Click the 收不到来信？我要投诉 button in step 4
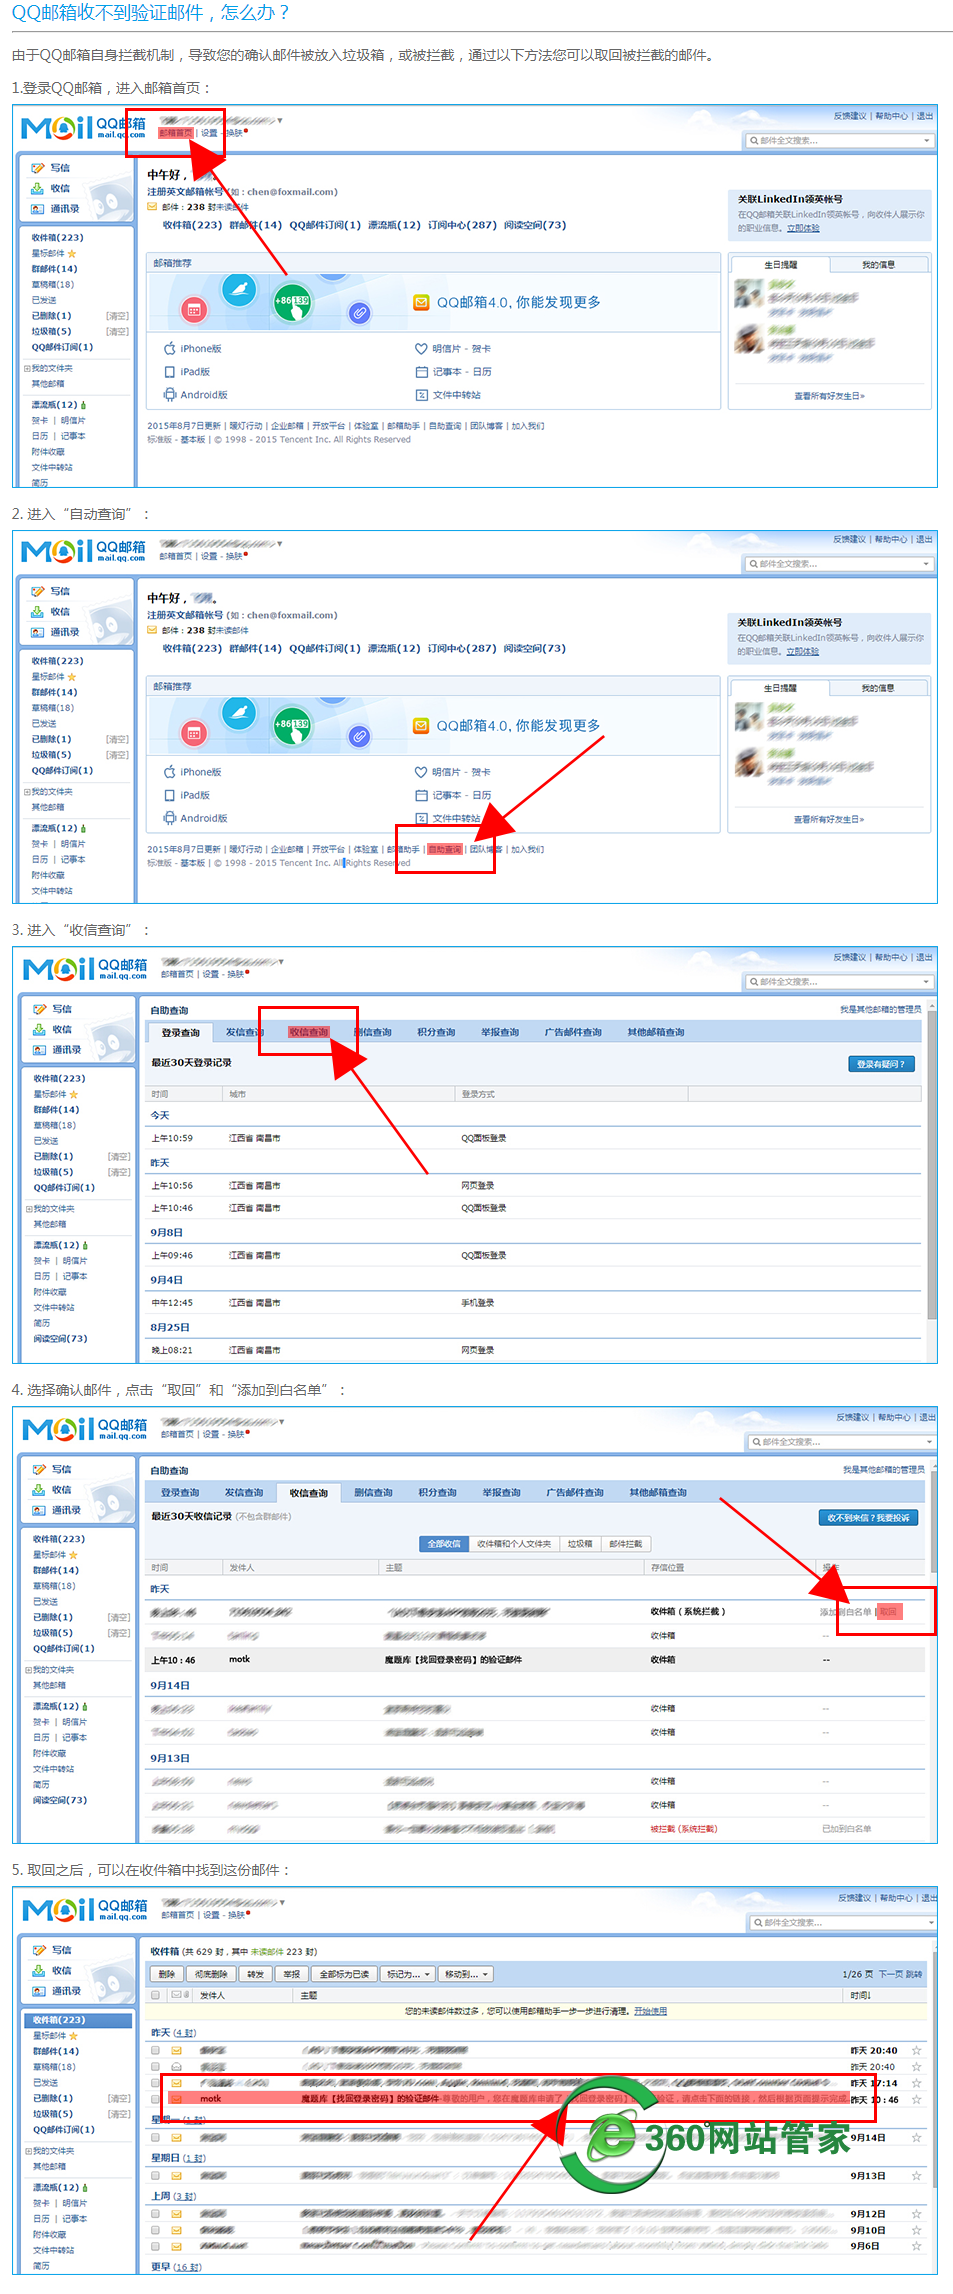Image resolution: width=953 pixels, height=2294 pixels. coord(868,1518)
